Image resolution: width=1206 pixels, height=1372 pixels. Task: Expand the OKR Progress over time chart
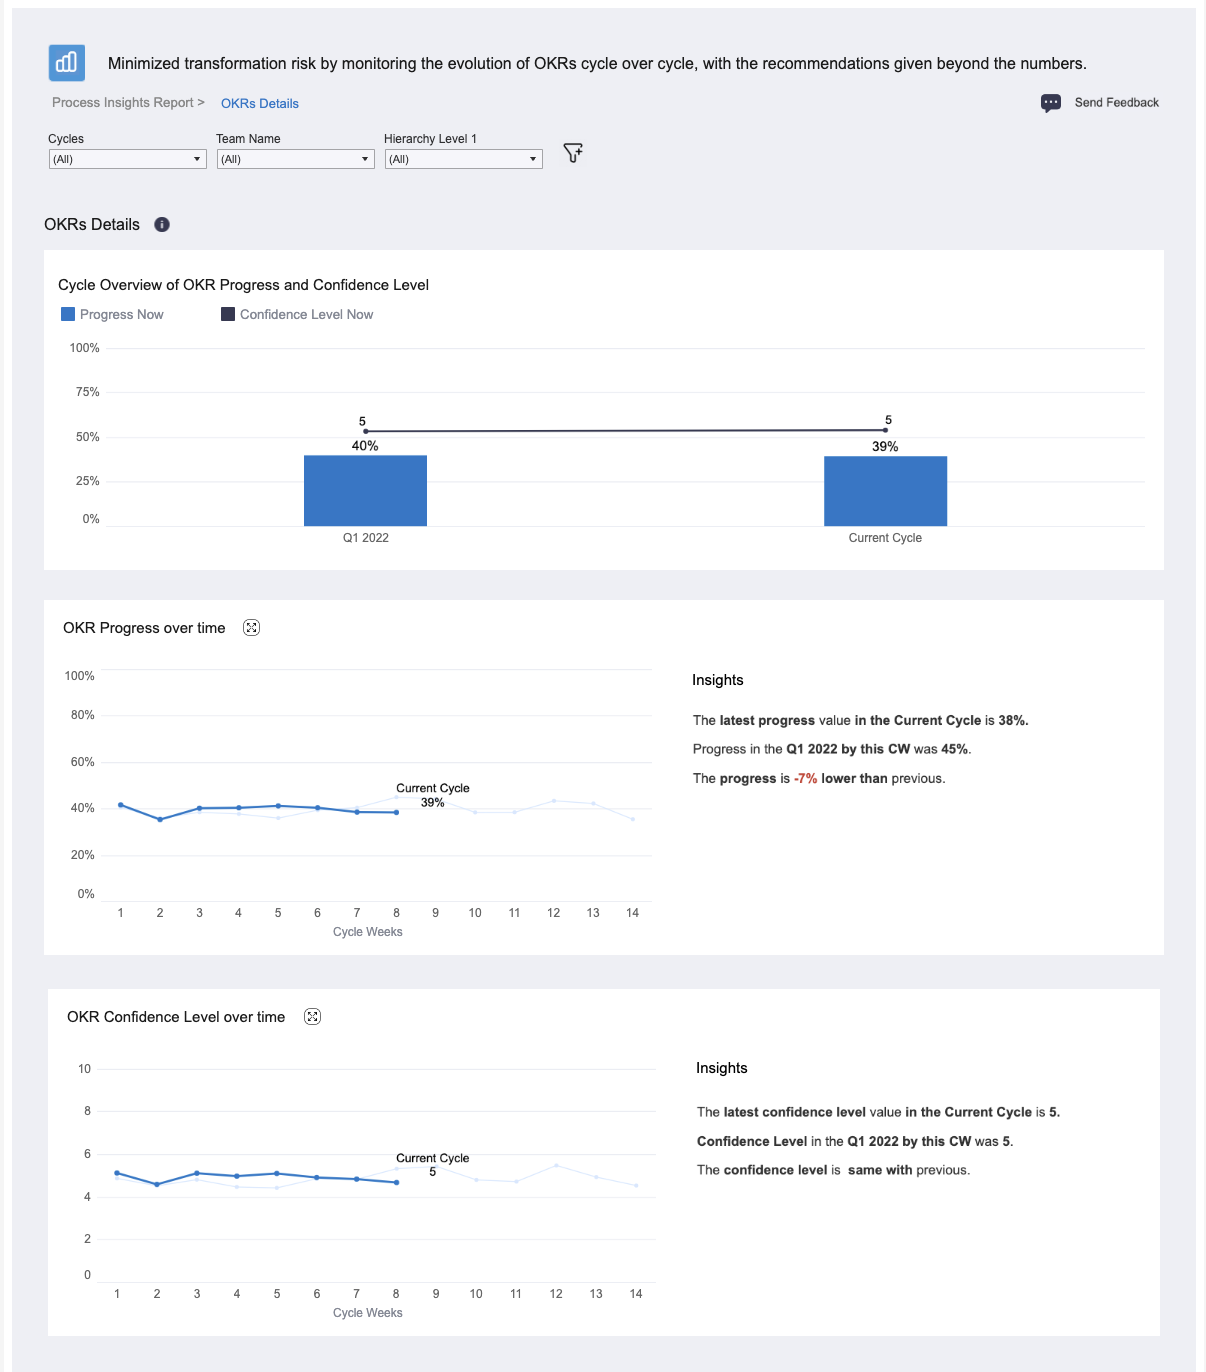252,628
